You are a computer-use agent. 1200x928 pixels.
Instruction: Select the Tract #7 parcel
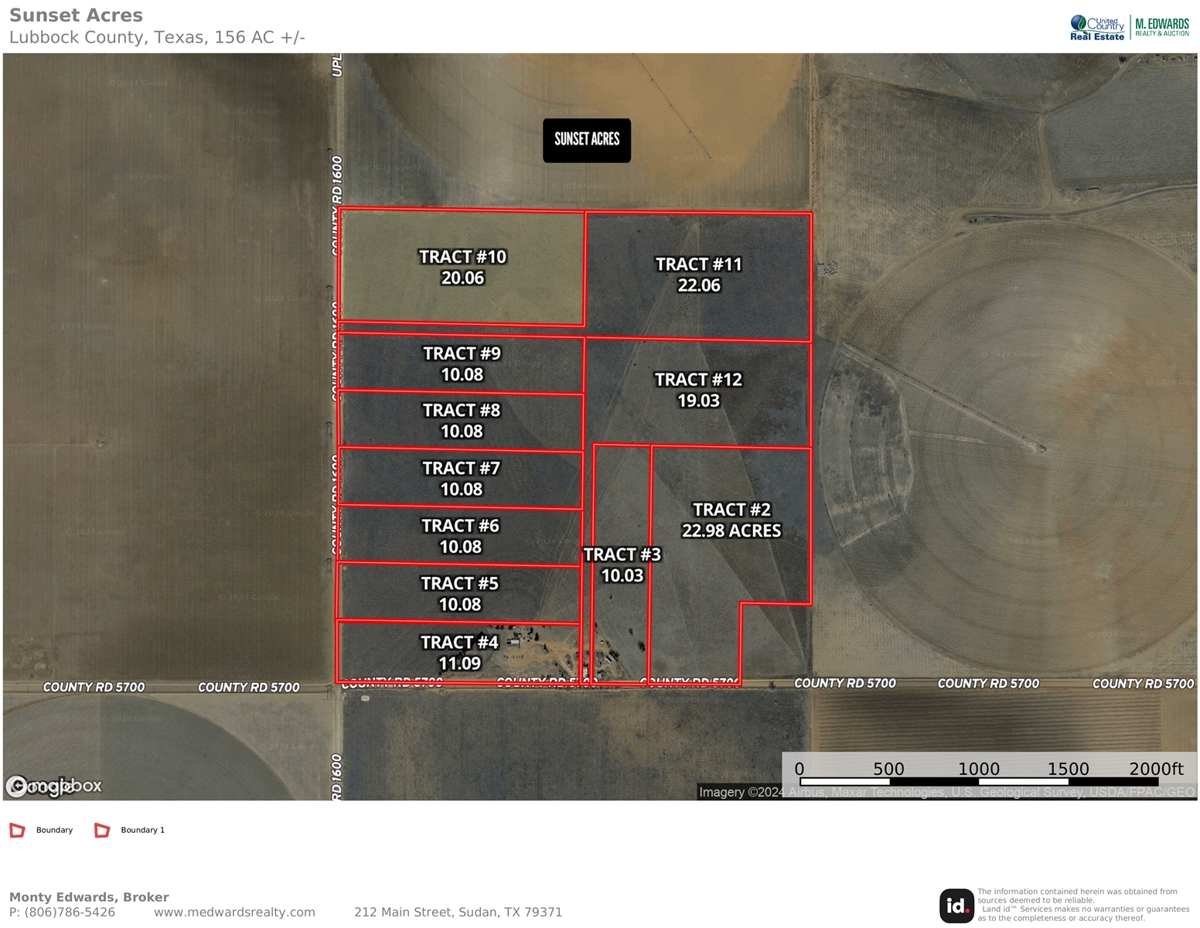(x=460, y=478)
